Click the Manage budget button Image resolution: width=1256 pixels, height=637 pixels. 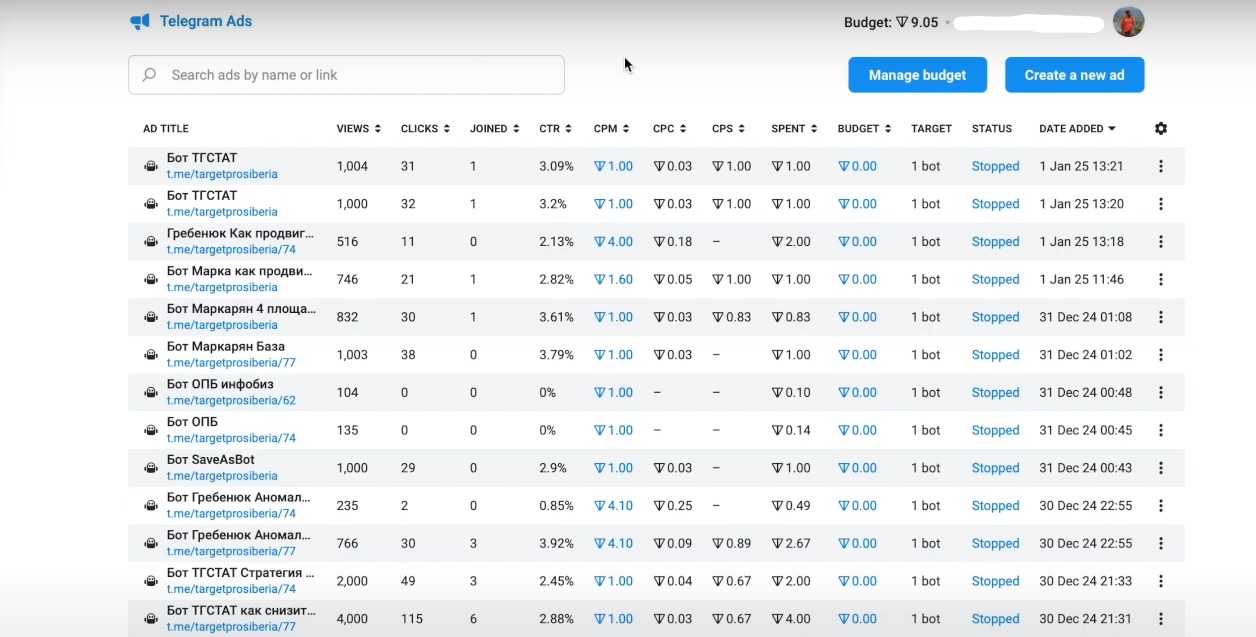[x=917, y=75]
